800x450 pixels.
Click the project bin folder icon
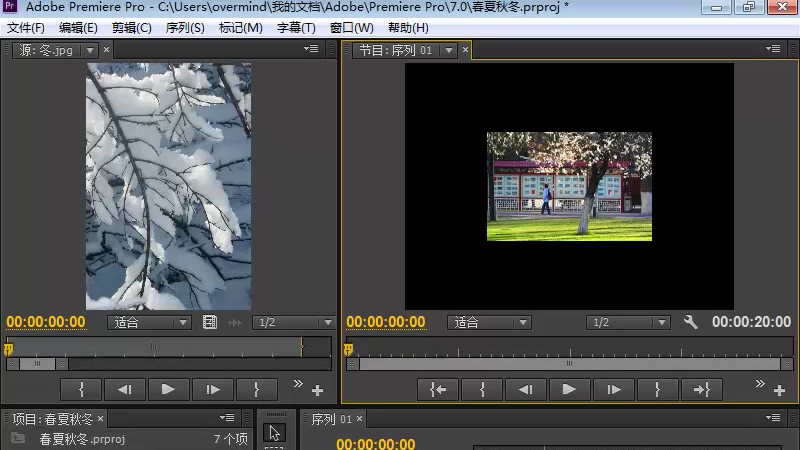coord(18,438)
